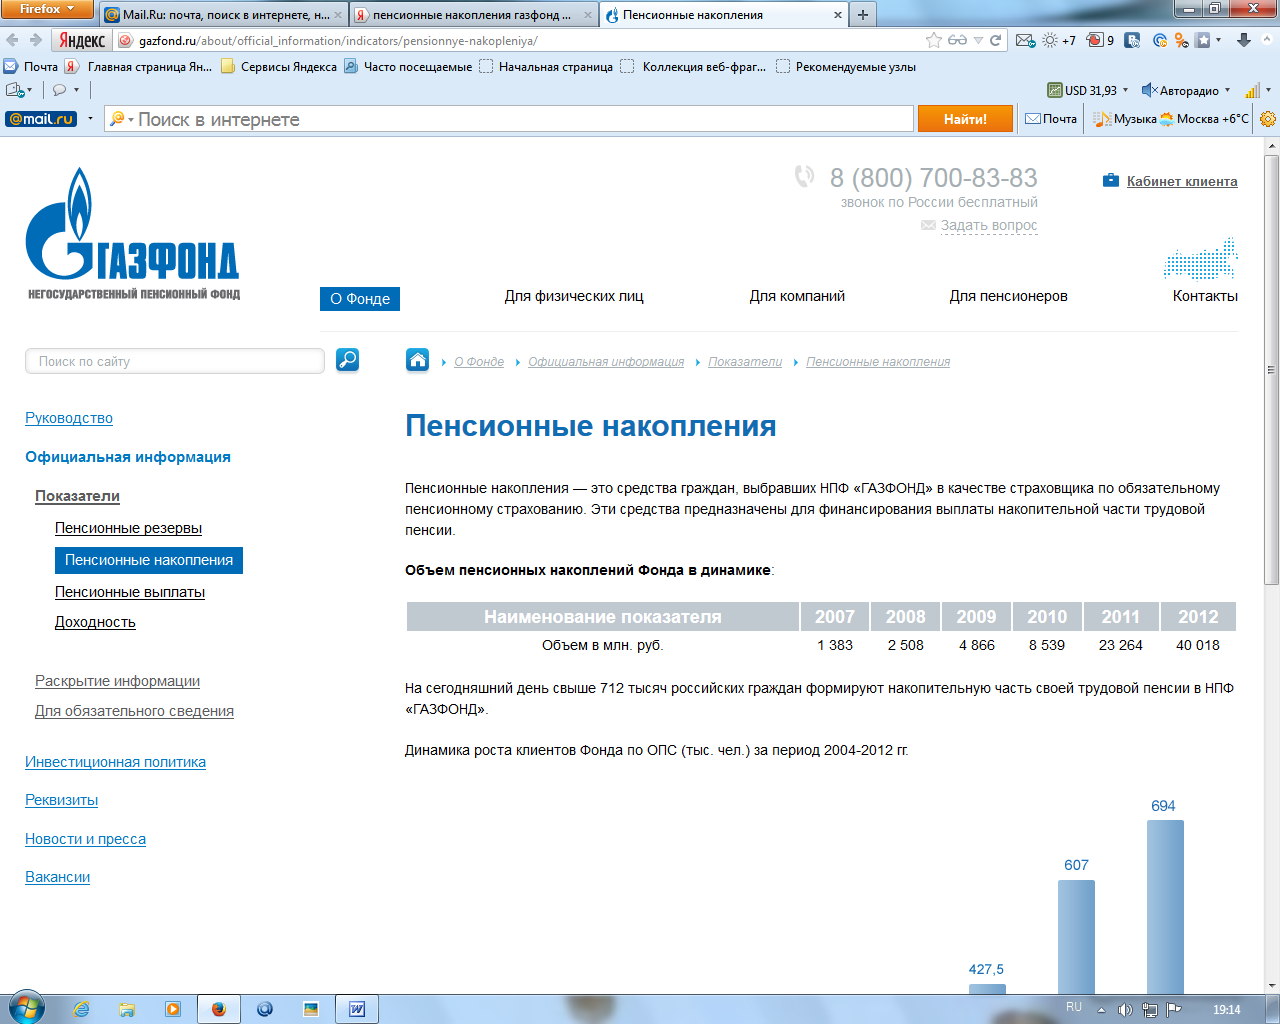1280x1024 pixels.
Task: Open the bookmarks star dropdown arrow
Action: pyautogui.click(x=1218, y=40)
